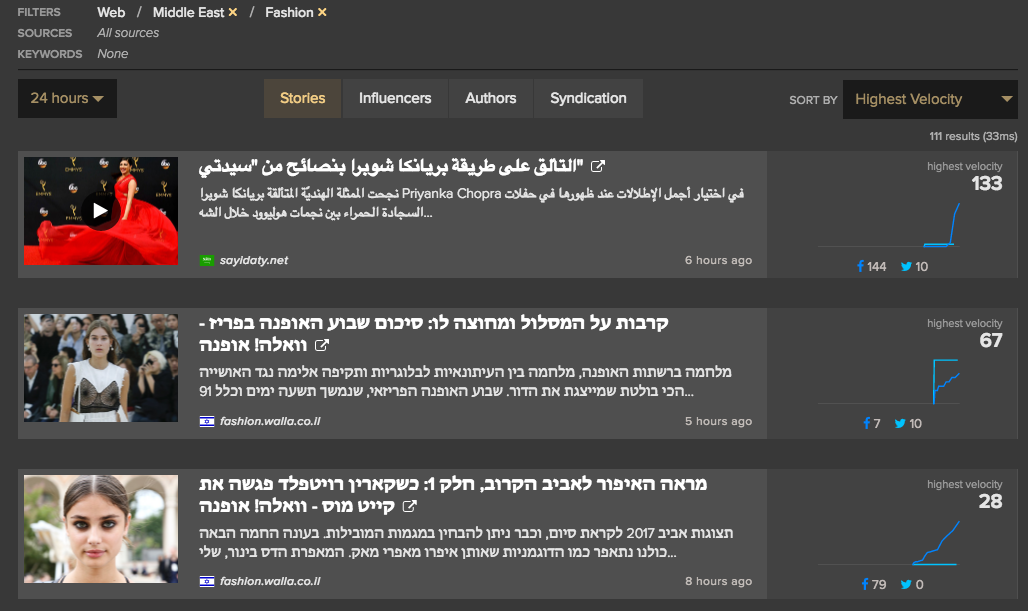Screen dimensions: 1028x611
Task: Select the Stories tab
Action: click(302, 98)
